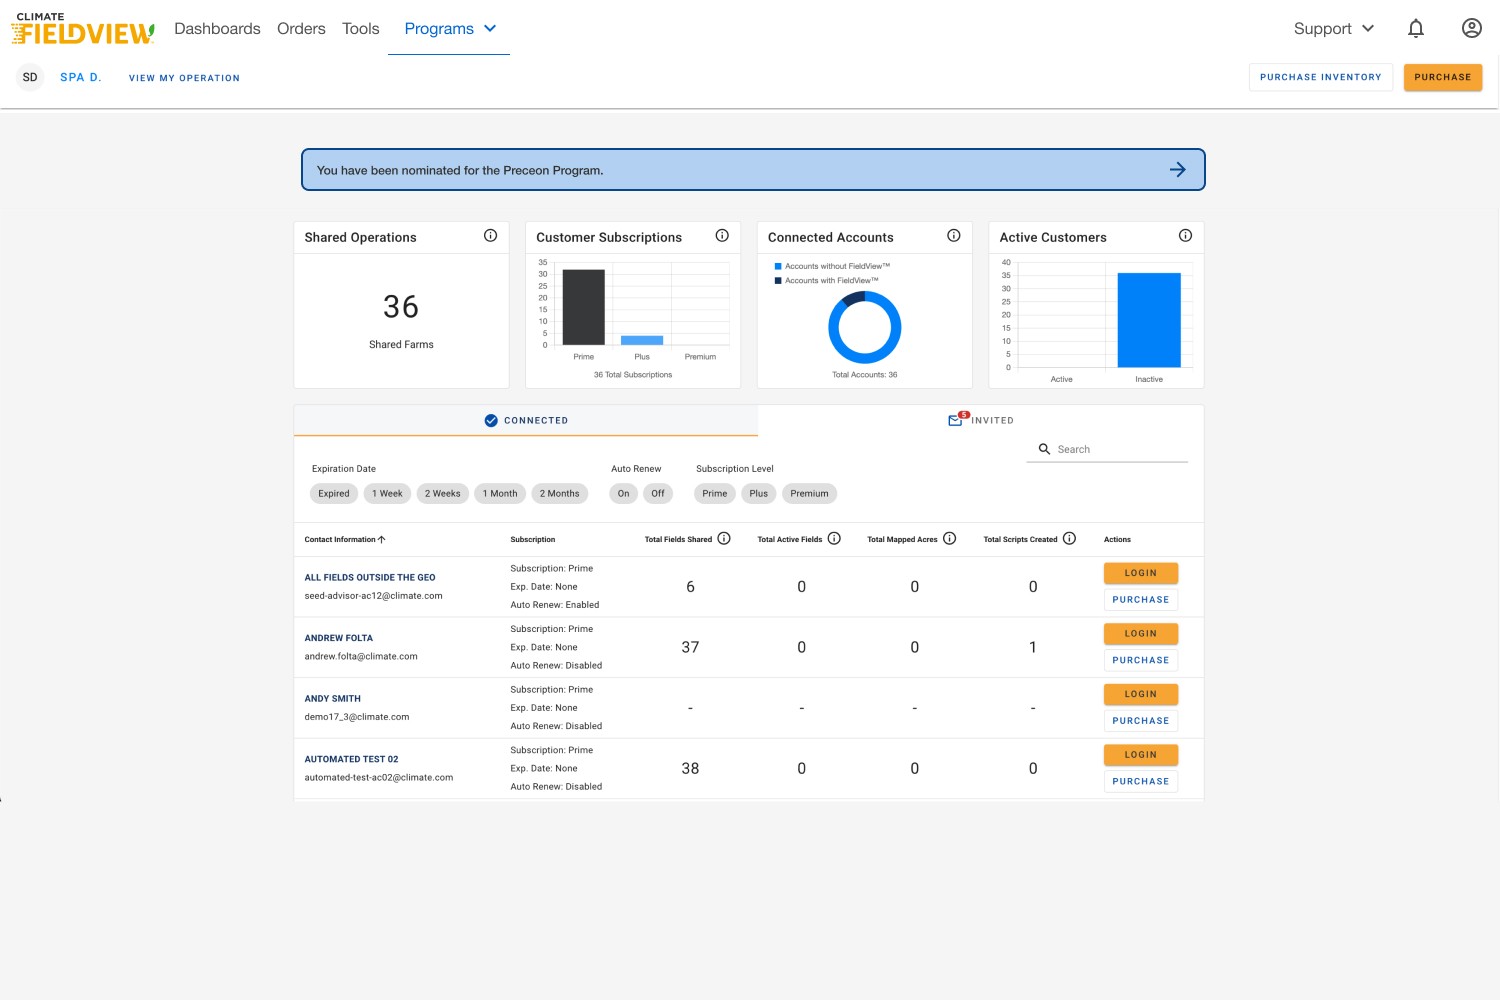Image resolution: width=1500 pixels, height=1000 pixels.
Task: Open the notifications bell
Action: coord(1416,28)
